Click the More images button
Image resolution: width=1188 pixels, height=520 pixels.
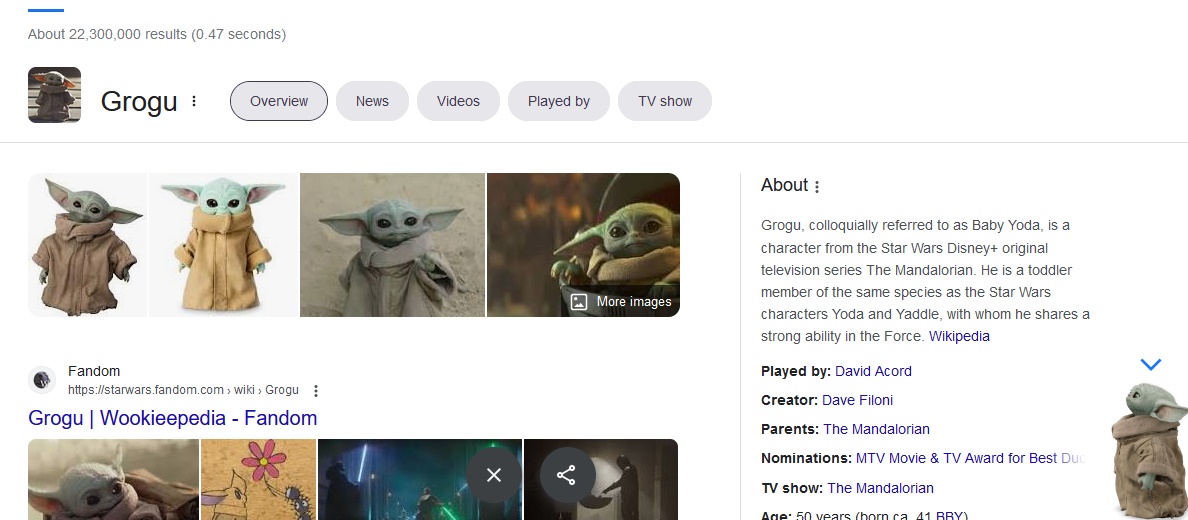(x=621, y=302)
